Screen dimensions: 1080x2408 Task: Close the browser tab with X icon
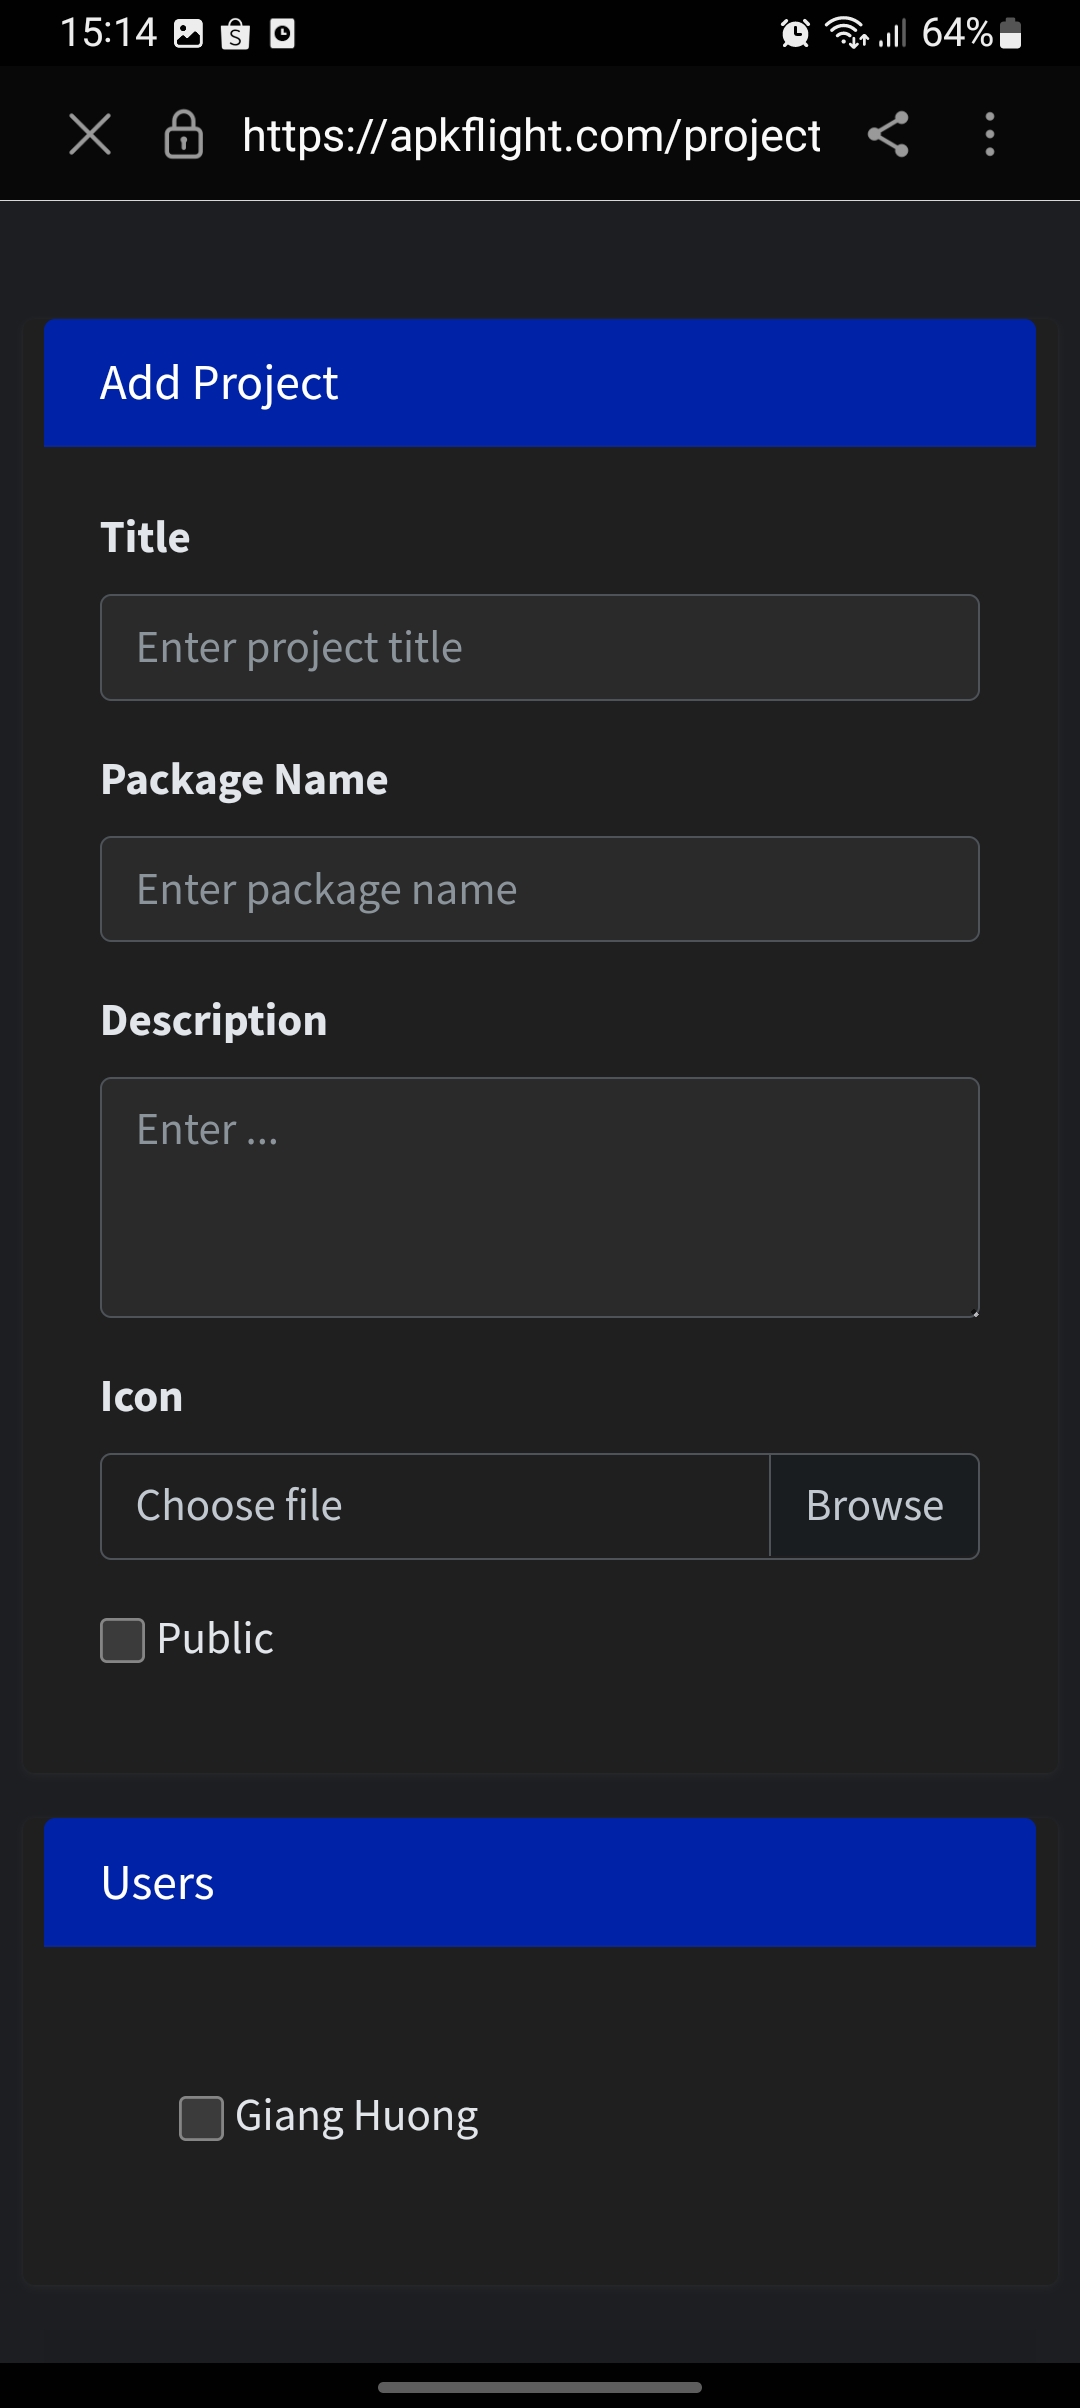click(x=90, y=134)
